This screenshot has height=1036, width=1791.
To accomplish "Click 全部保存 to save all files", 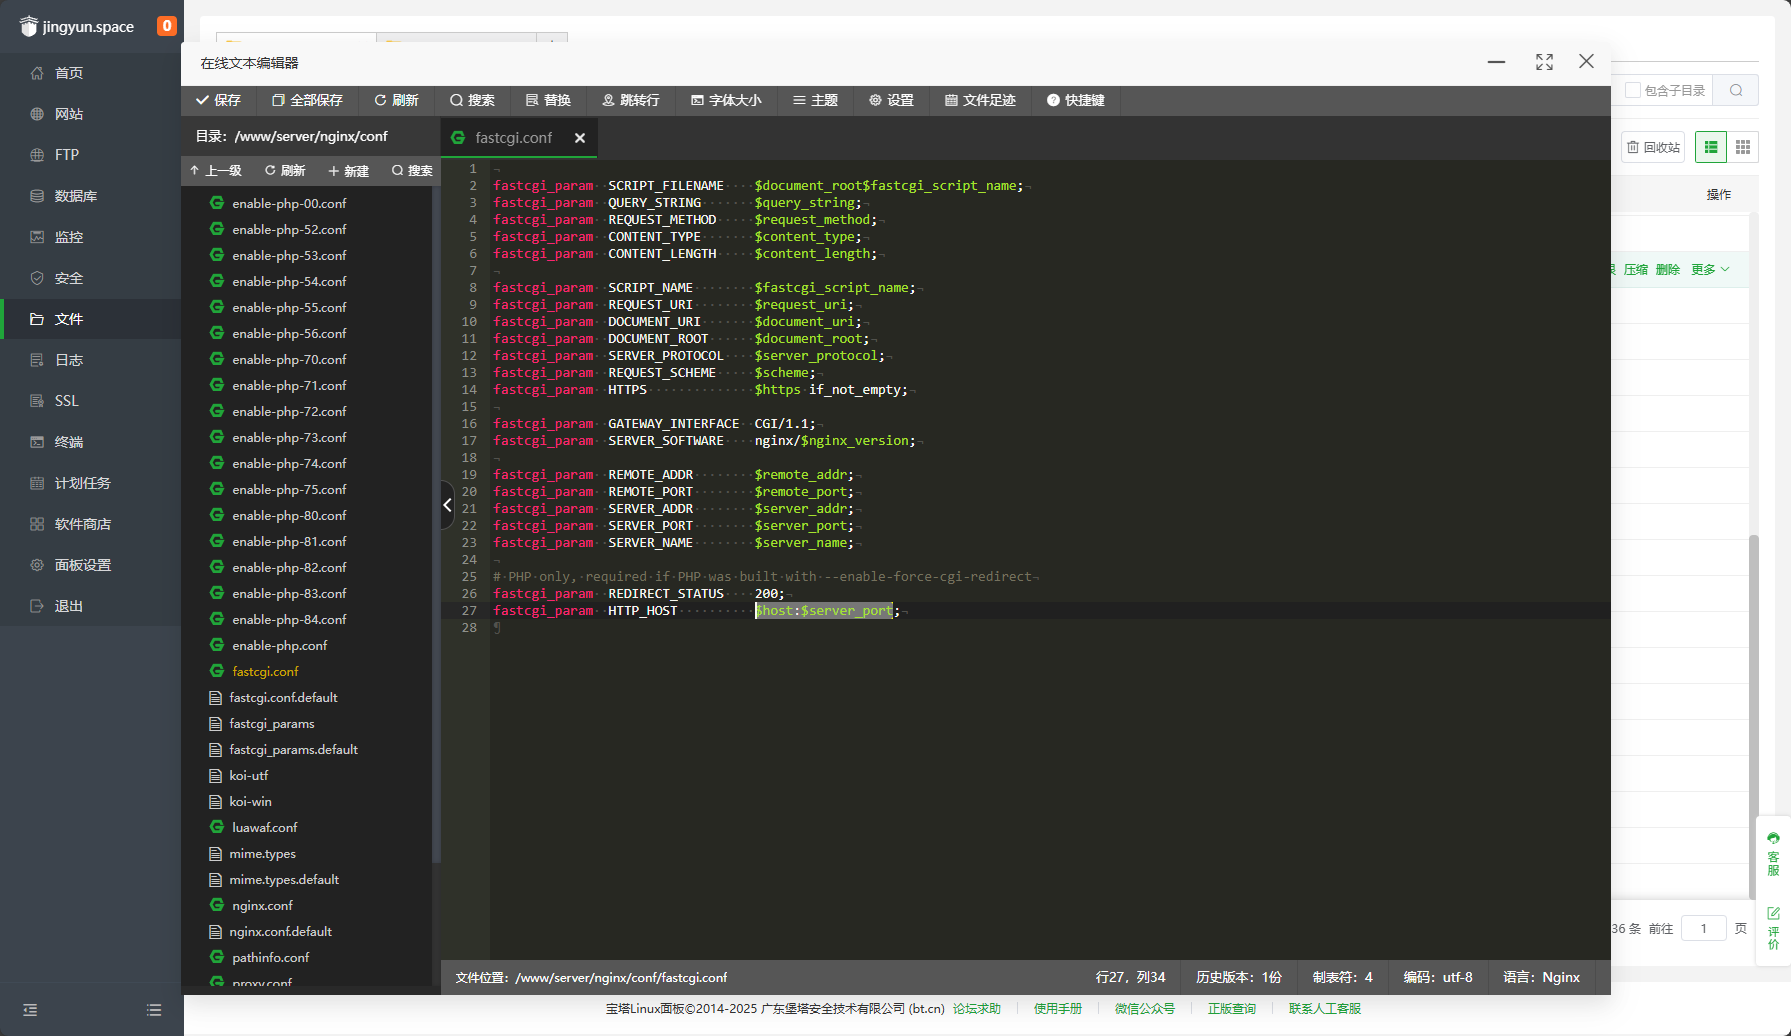I will tap(307, 100).
